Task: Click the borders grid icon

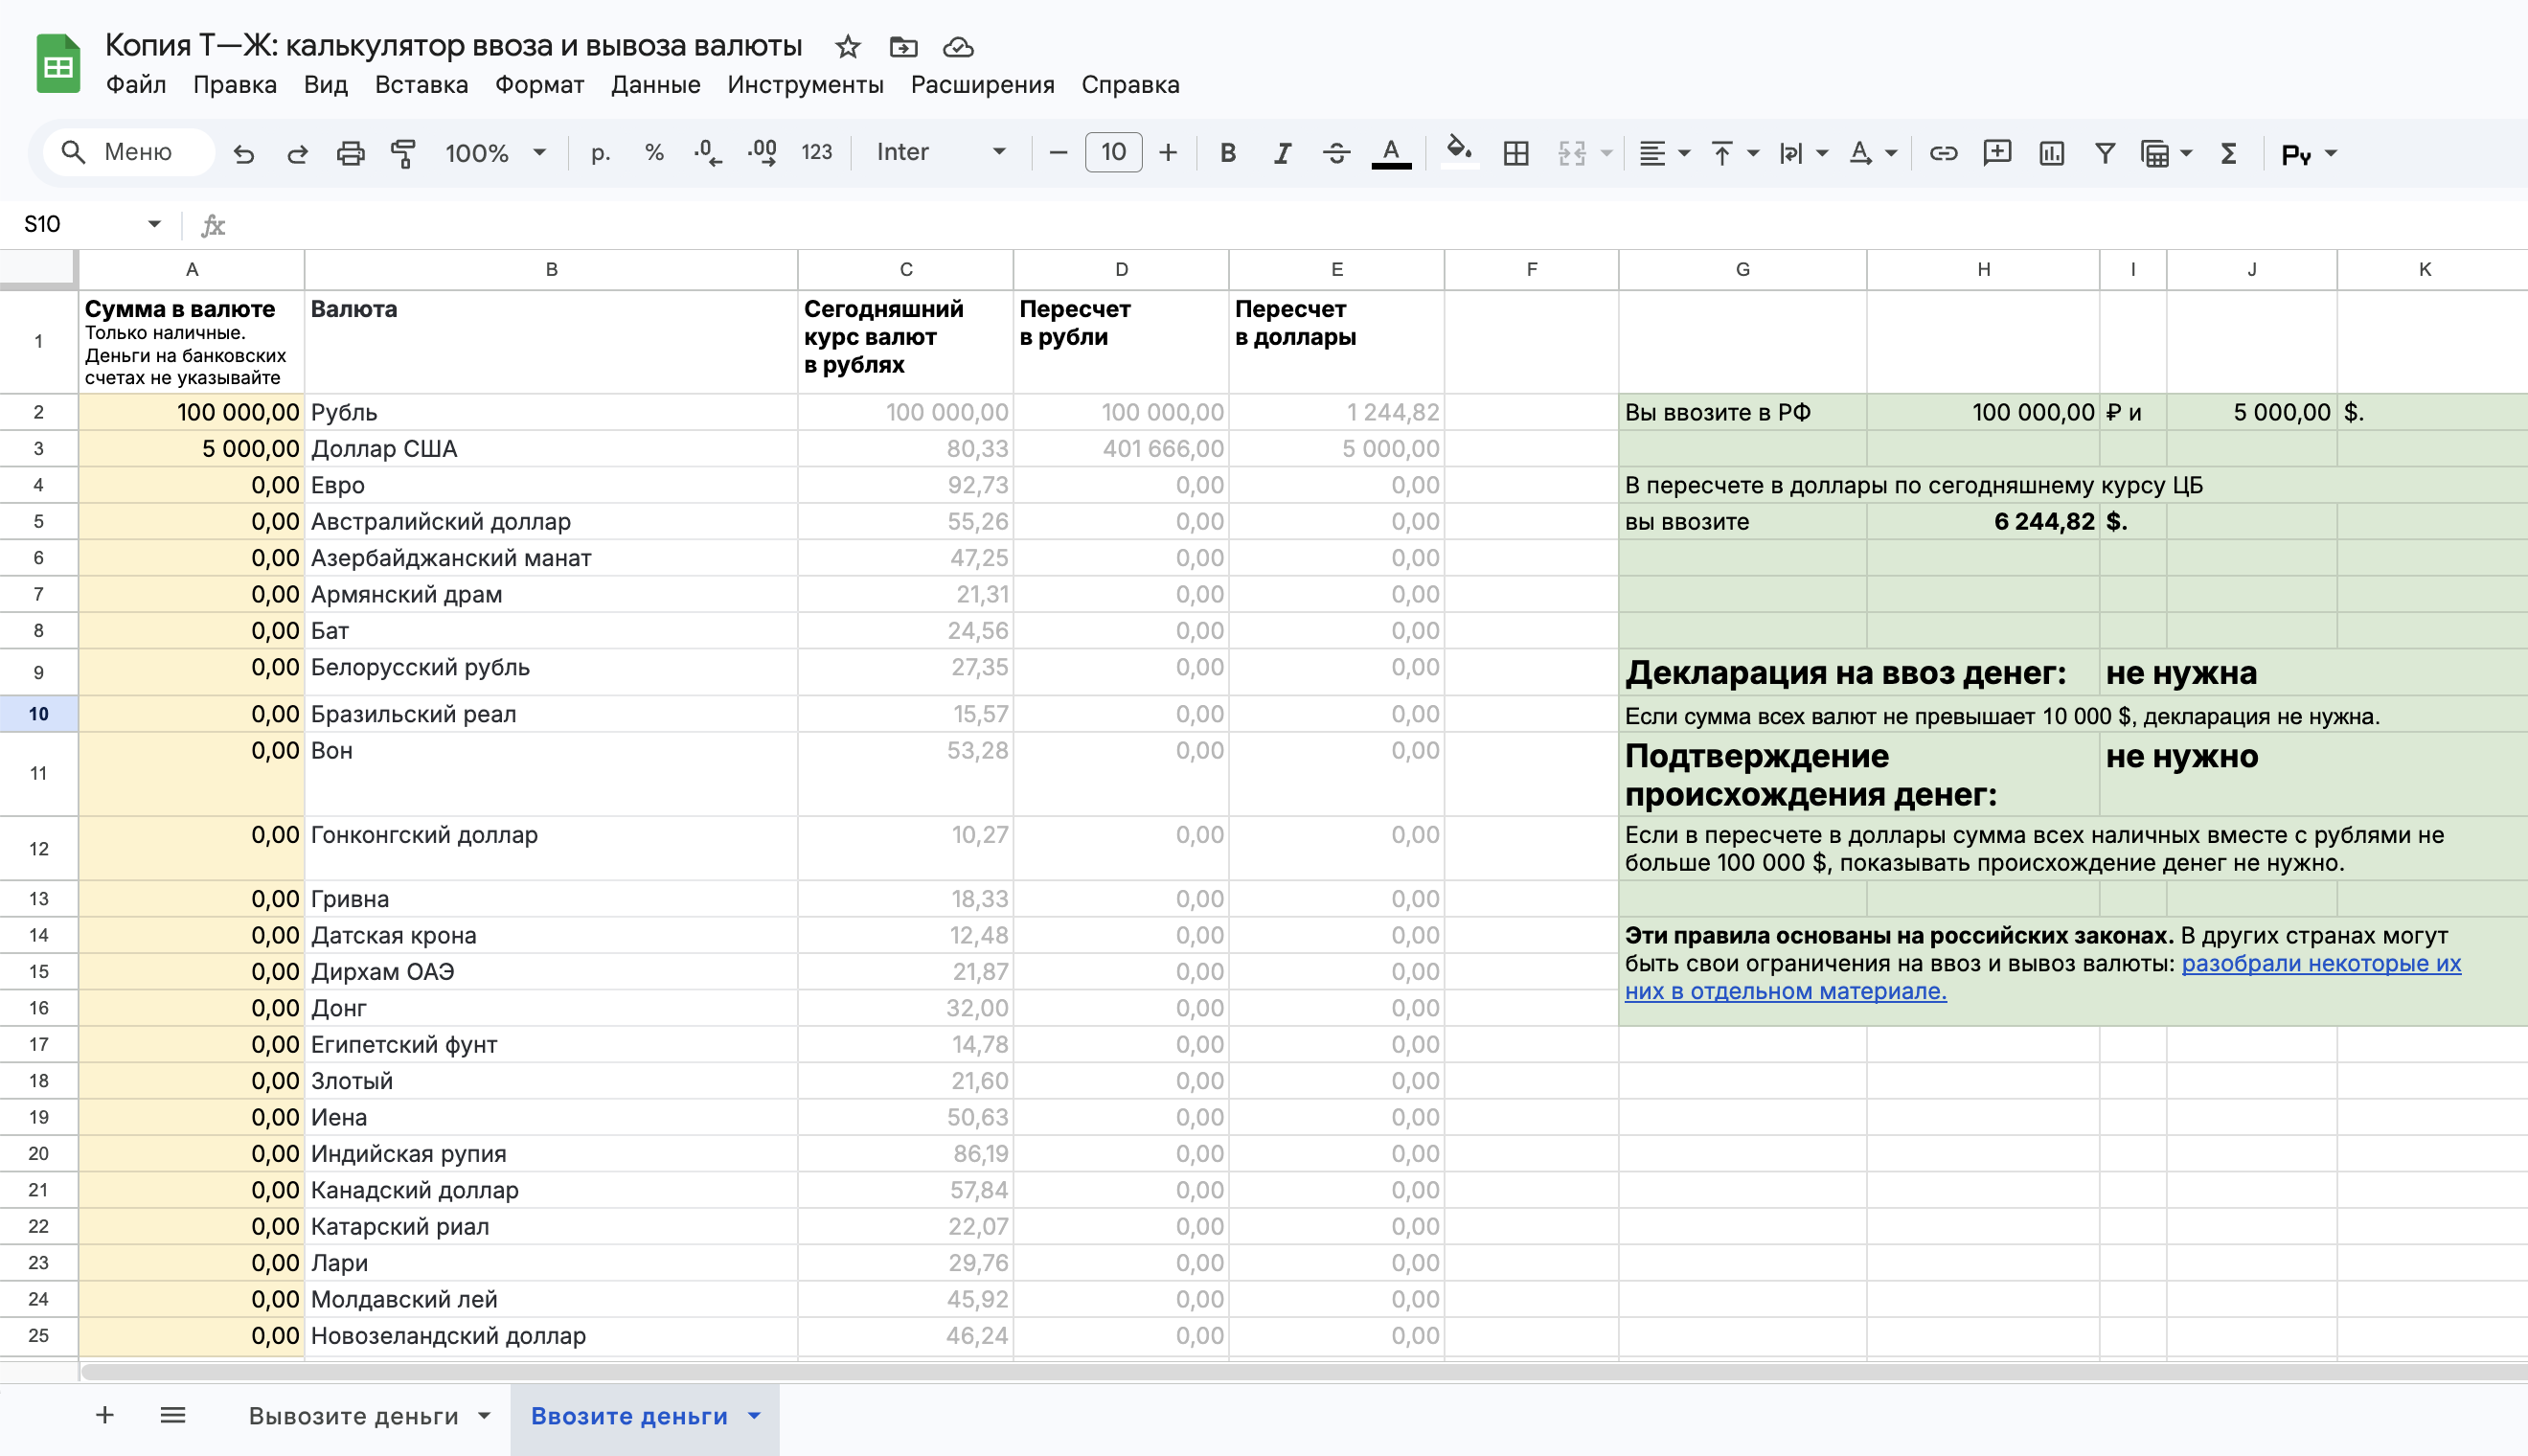Action: [1515, 153]
